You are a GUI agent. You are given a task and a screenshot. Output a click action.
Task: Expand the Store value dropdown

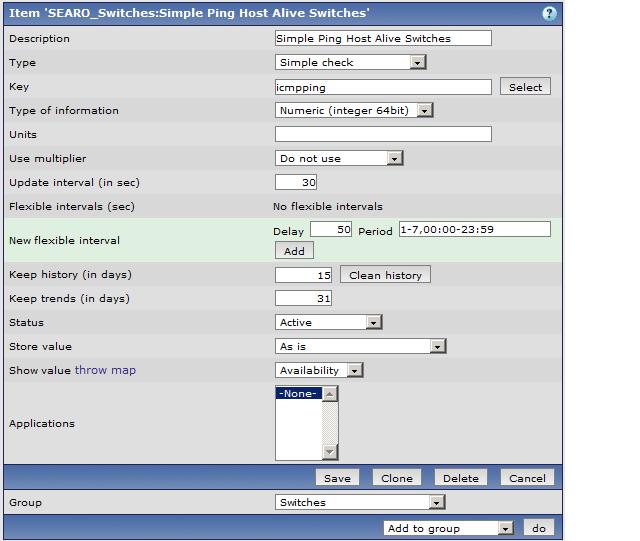tap(360, 346)
